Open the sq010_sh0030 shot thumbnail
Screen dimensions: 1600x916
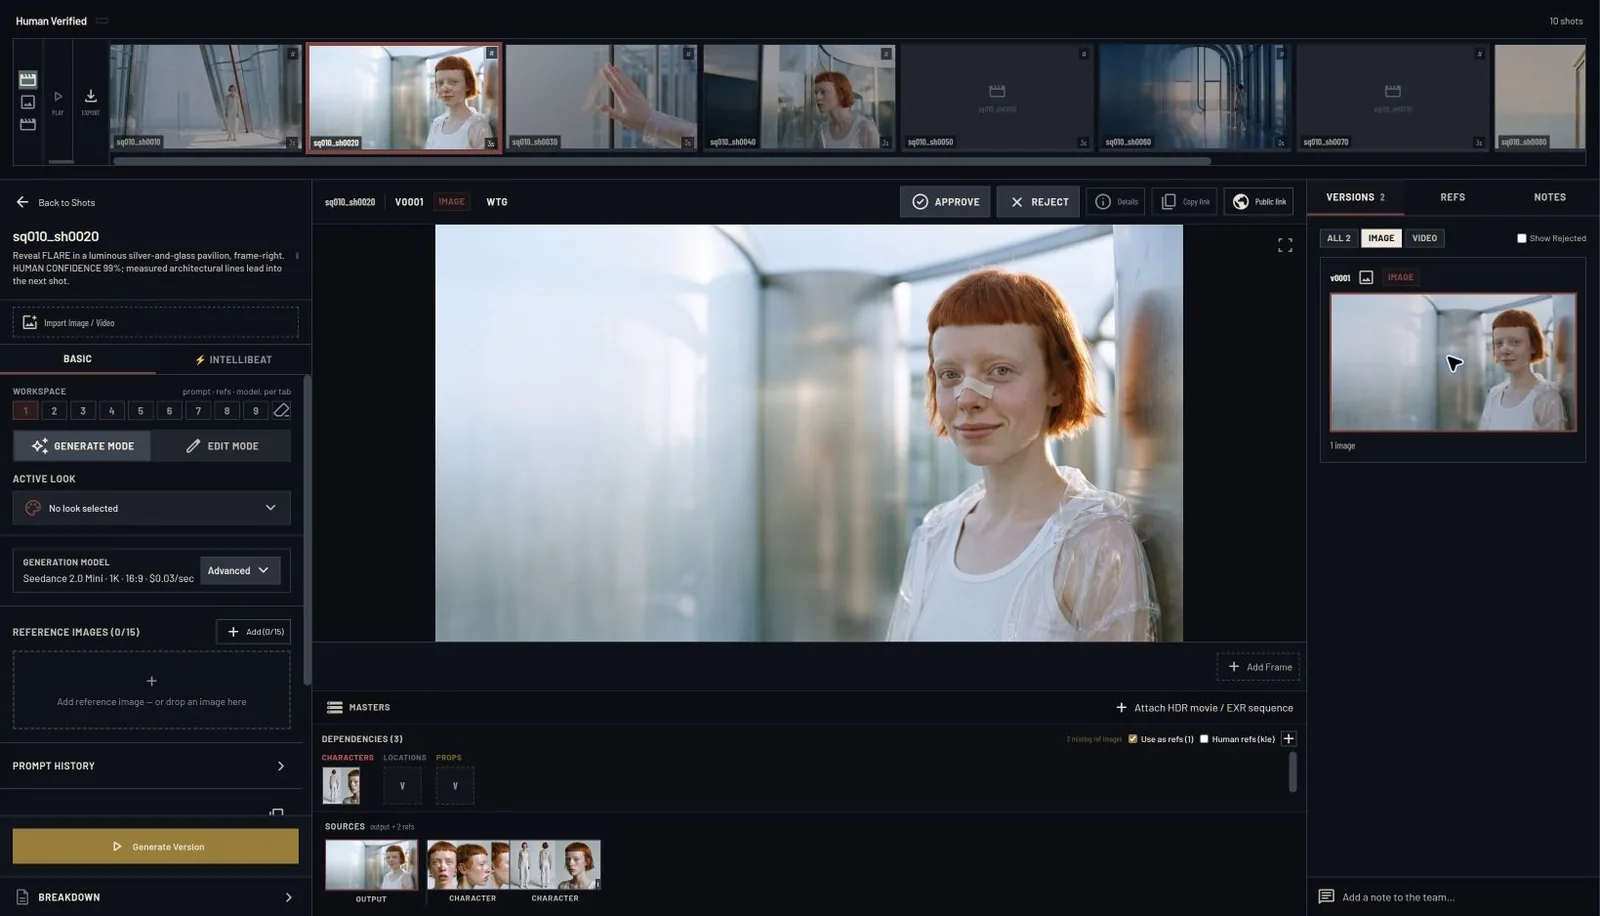pyautogui.click(x=601, y=97)
